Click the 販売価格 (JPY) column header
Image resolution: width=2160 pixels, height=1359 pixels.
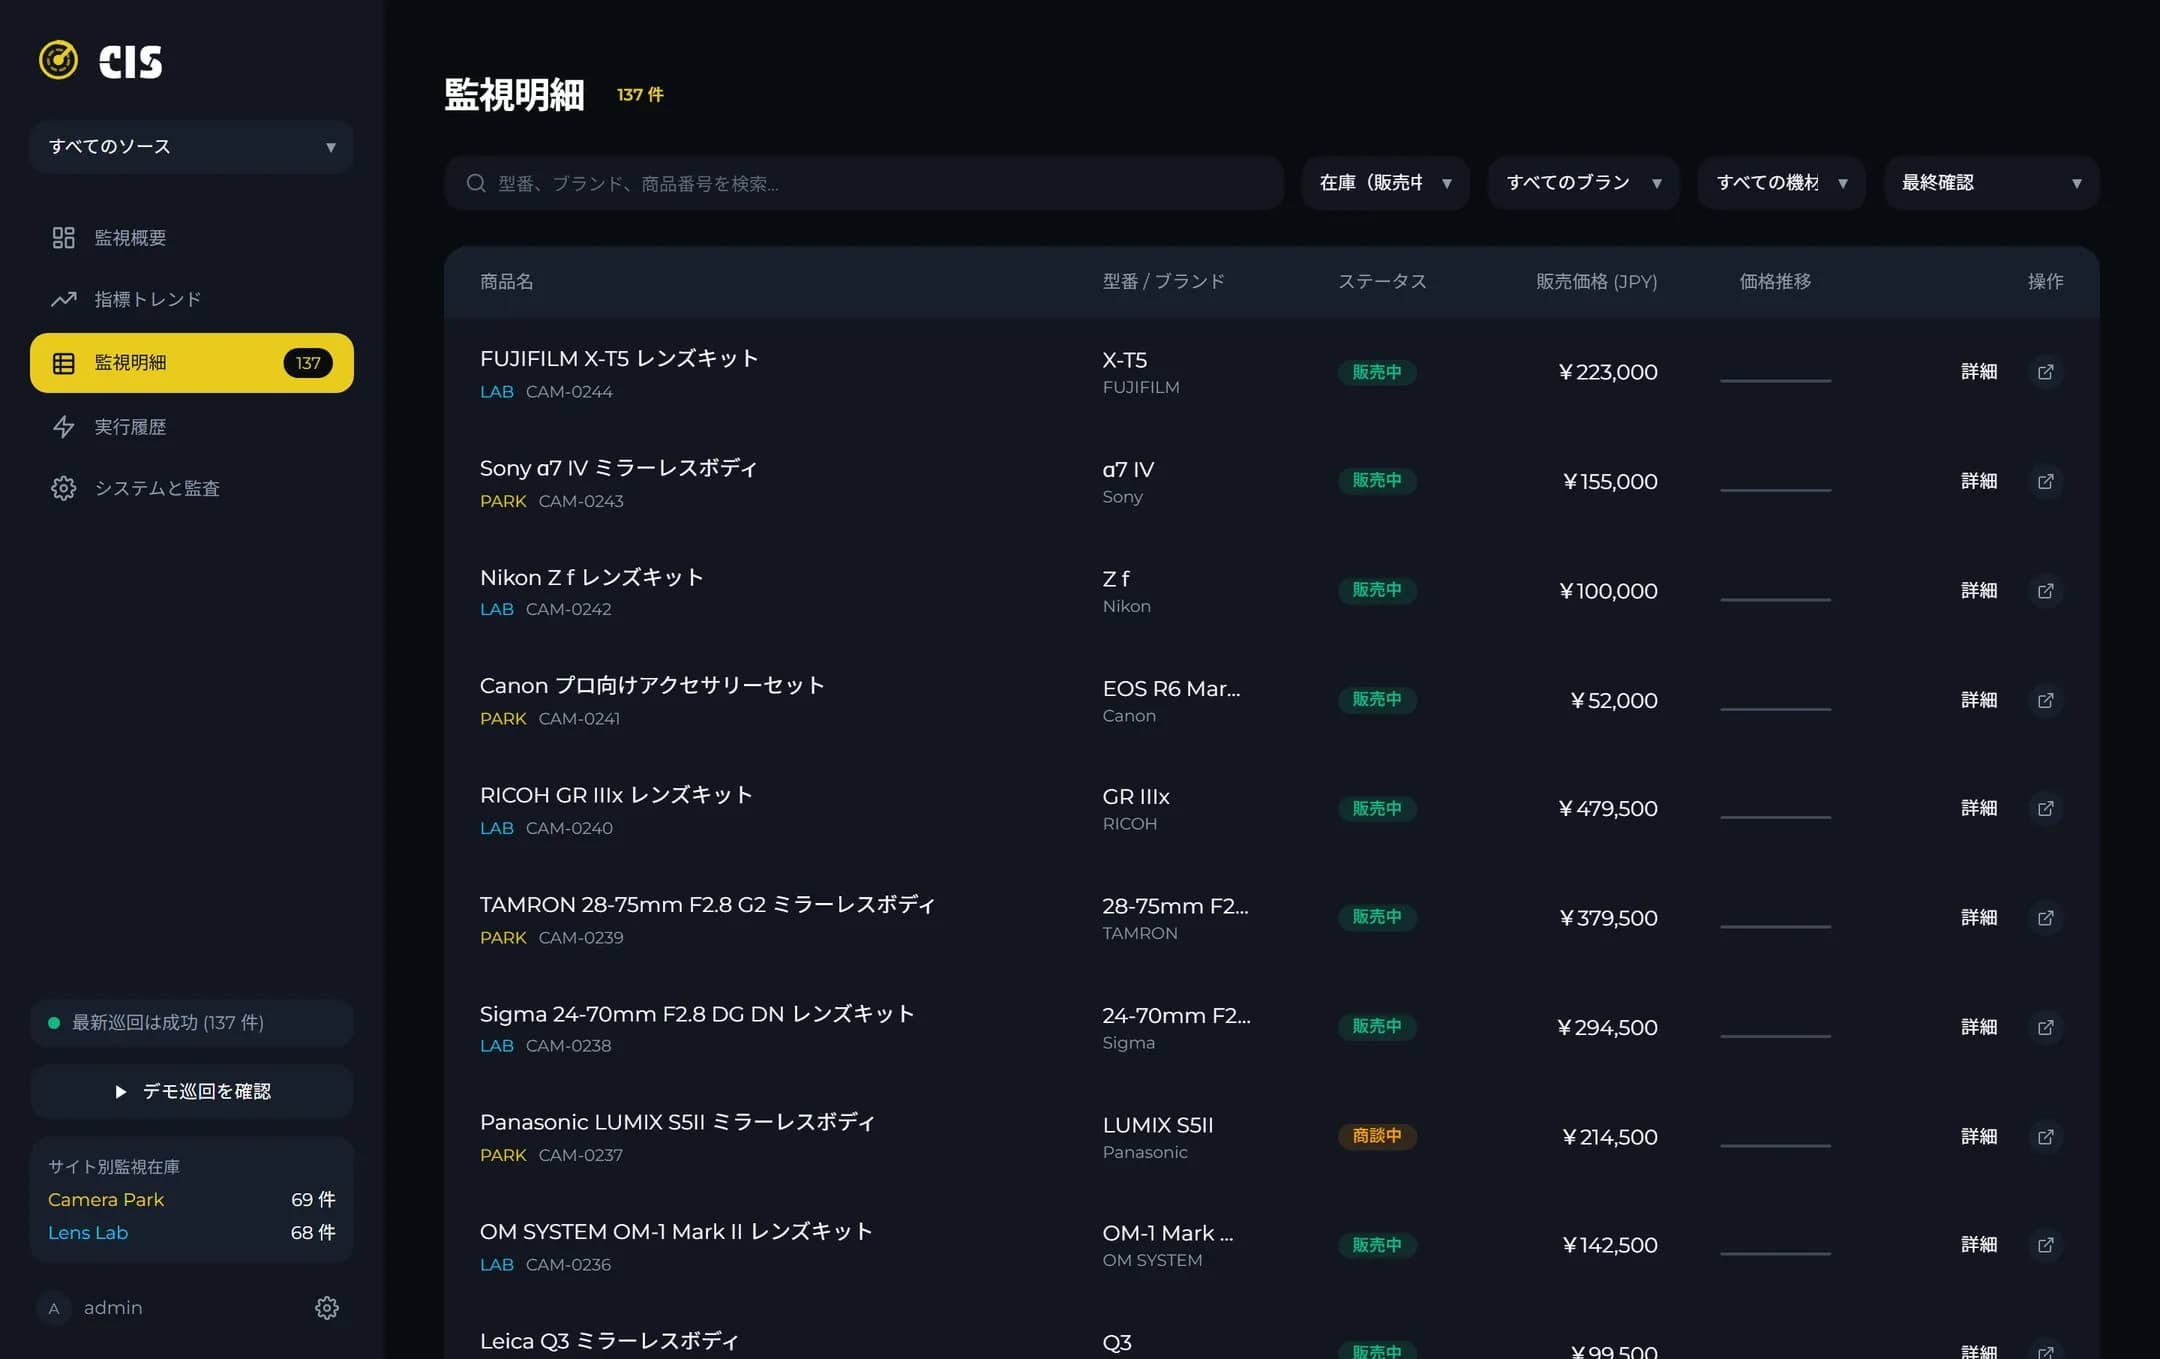pos(1597,282)
